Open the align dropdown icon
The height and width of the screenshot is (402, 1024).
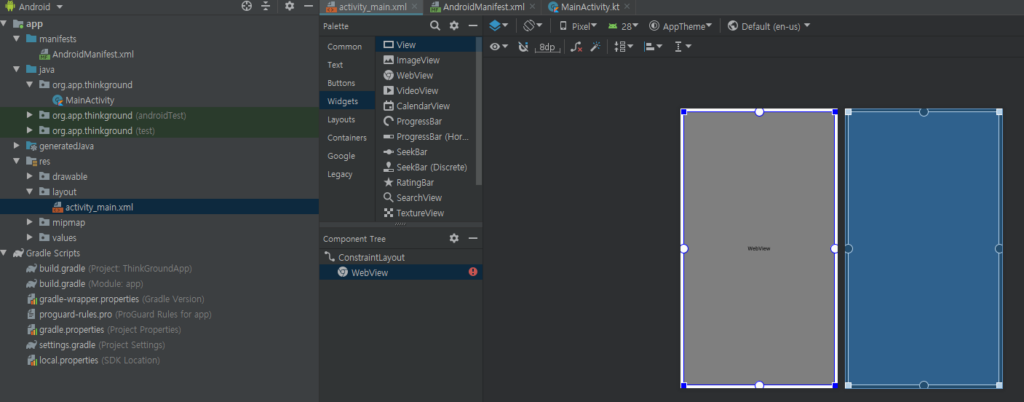[x=652, y=46]
